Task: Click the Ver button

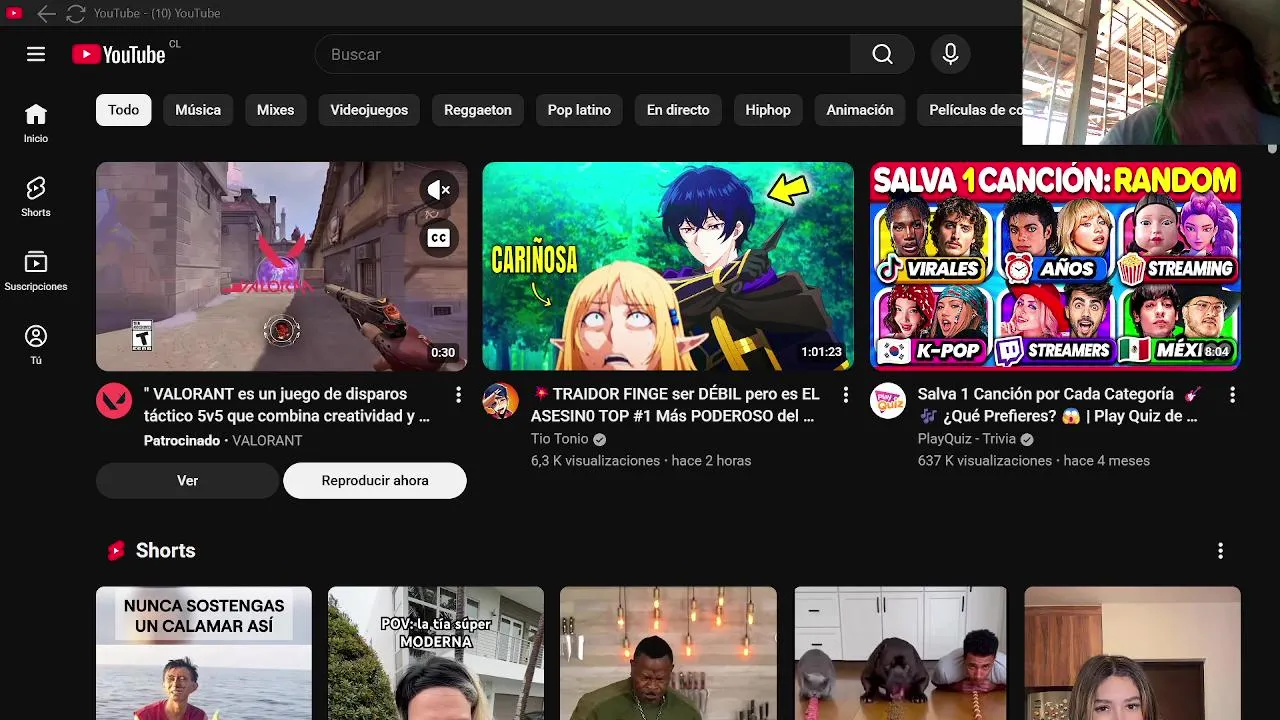Action: (x=187, y=481)
